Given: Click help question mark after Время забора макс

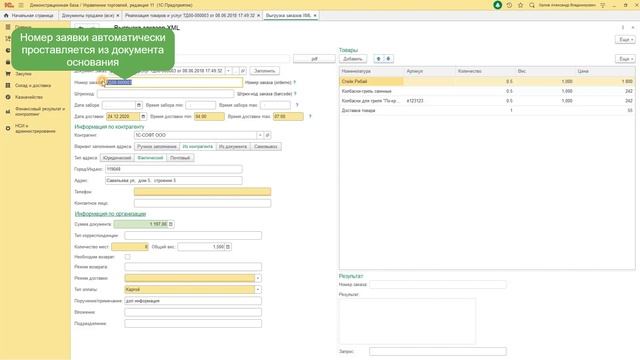Looking at the screenshot, I should (x=297, y=105).
